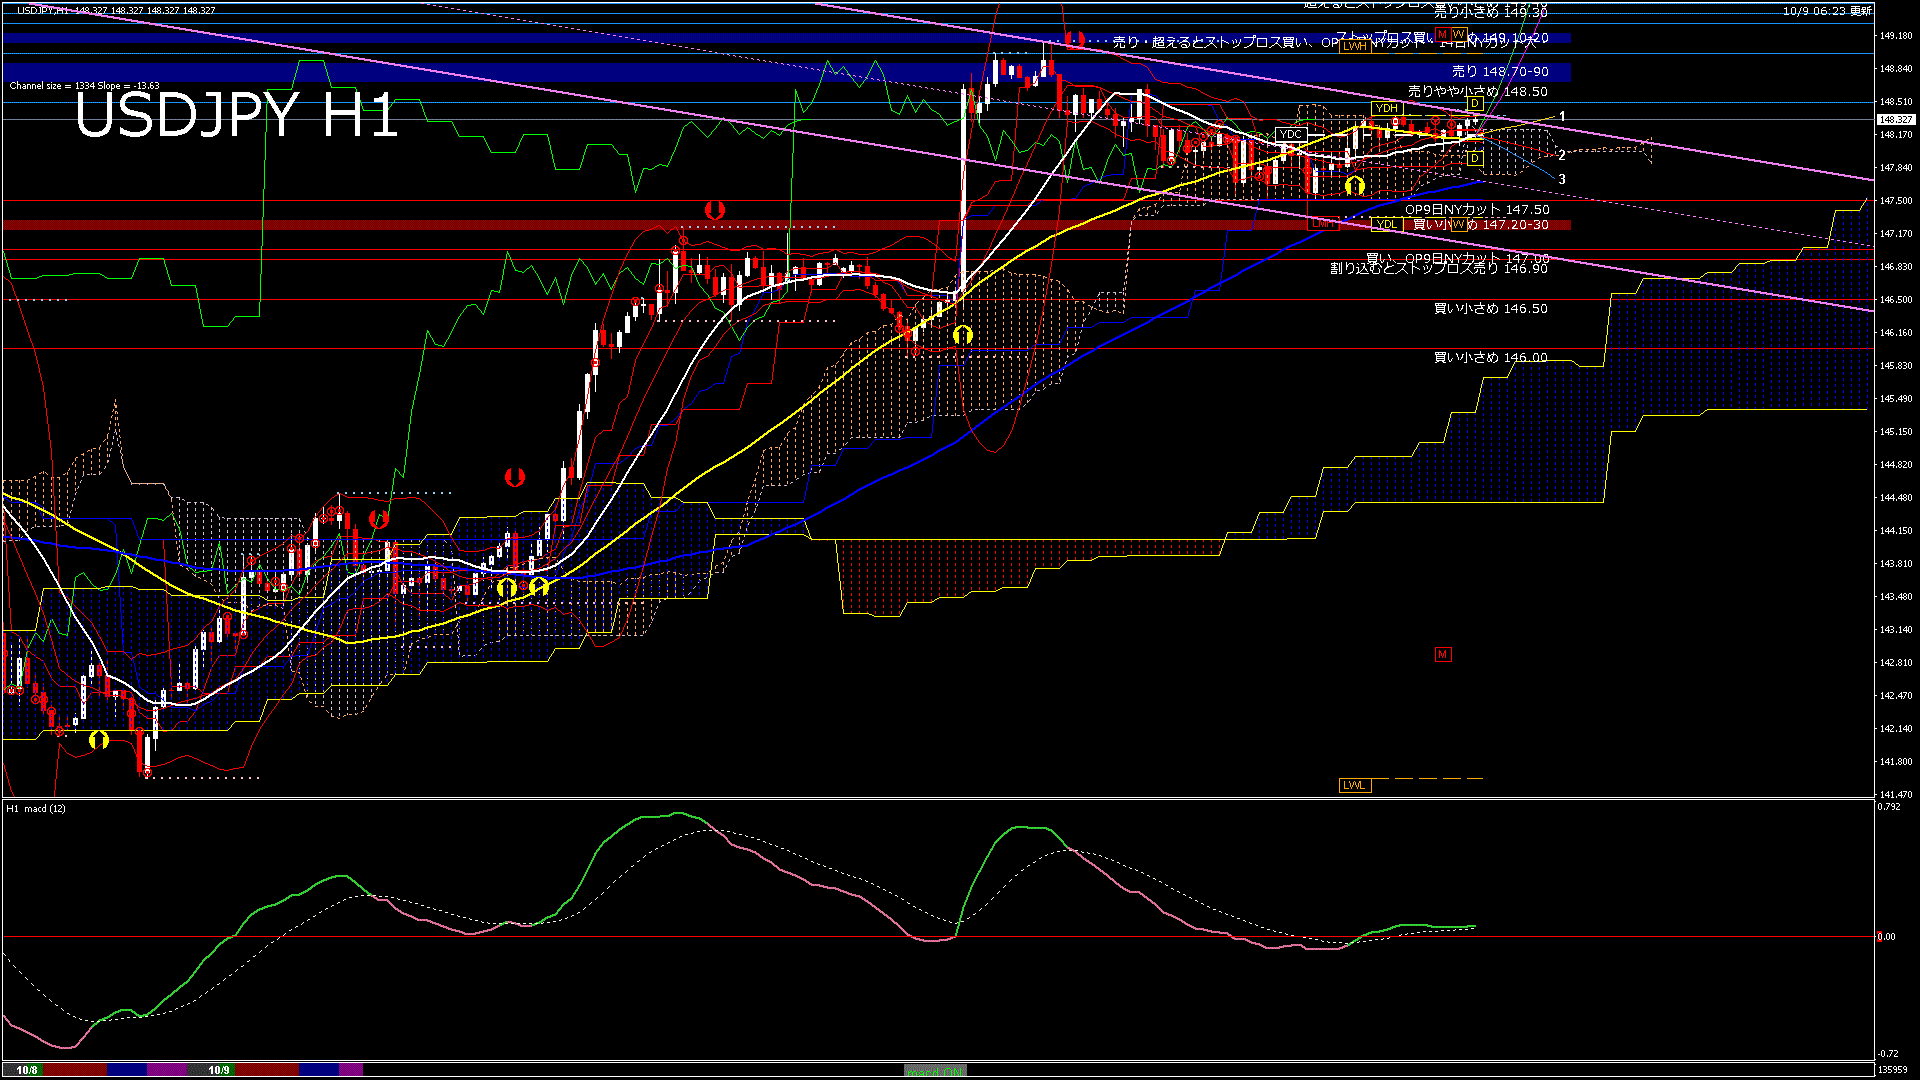Viewport: 1920px width, 1080px height.
Task: Click the red sell arrow near 149.10
Action: [1075, 39]
